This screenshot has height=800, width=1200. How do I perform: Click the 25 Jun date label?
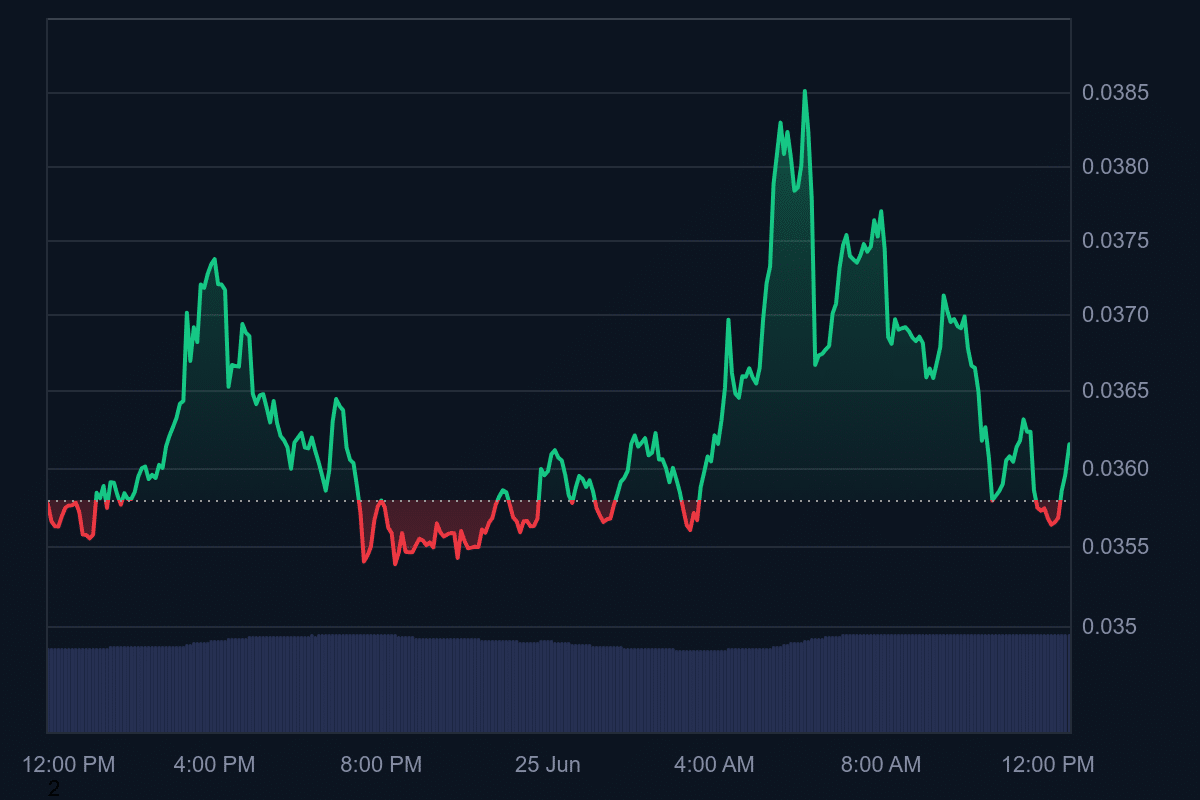click(x=547, y=765)
